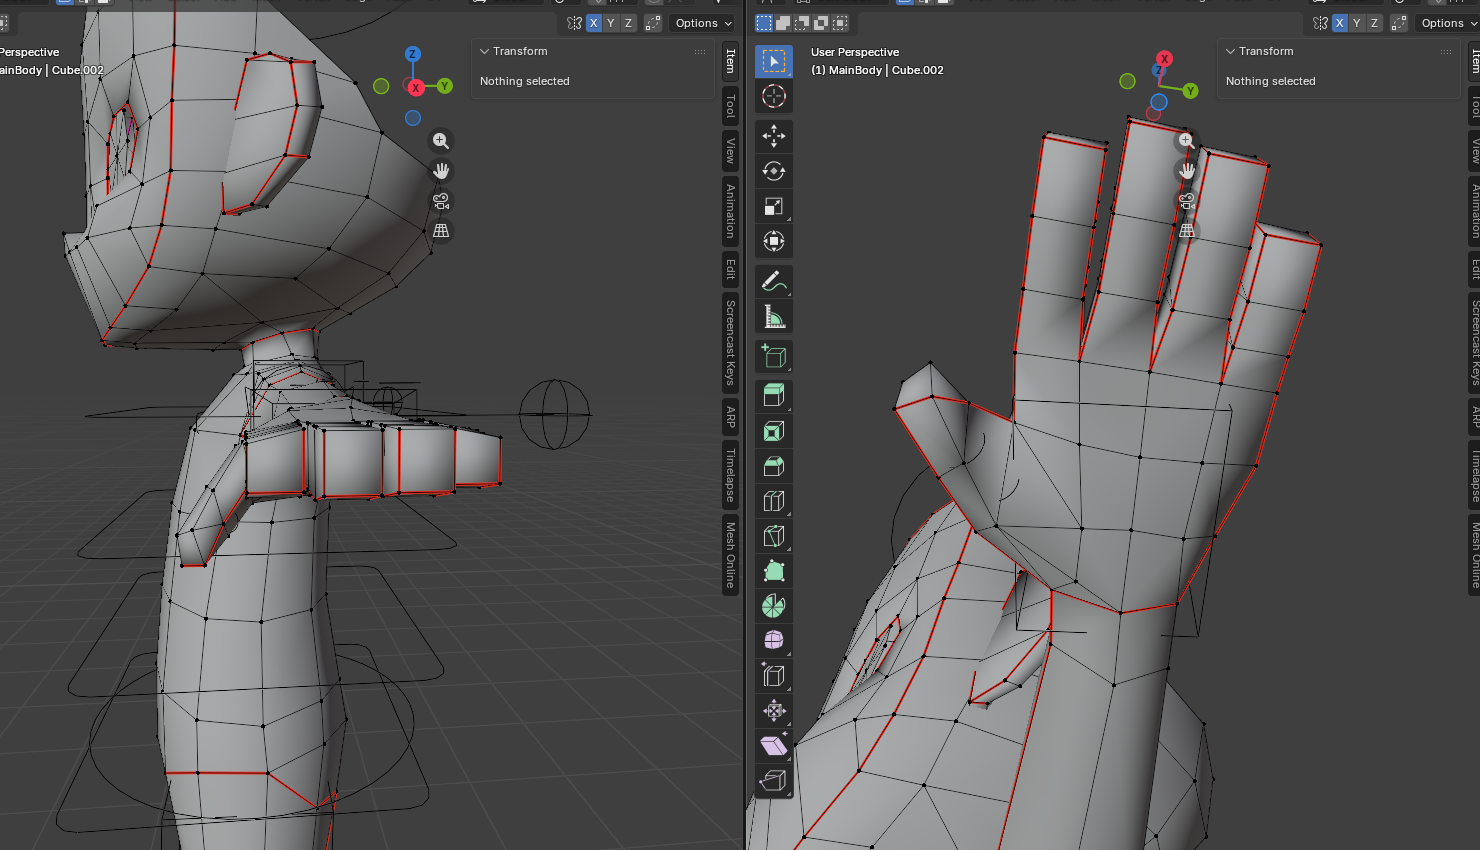Screen dimensions: 1480x850
Task: Open the Item sidebar tab, left viewport
Action: (x=730, y=62)
